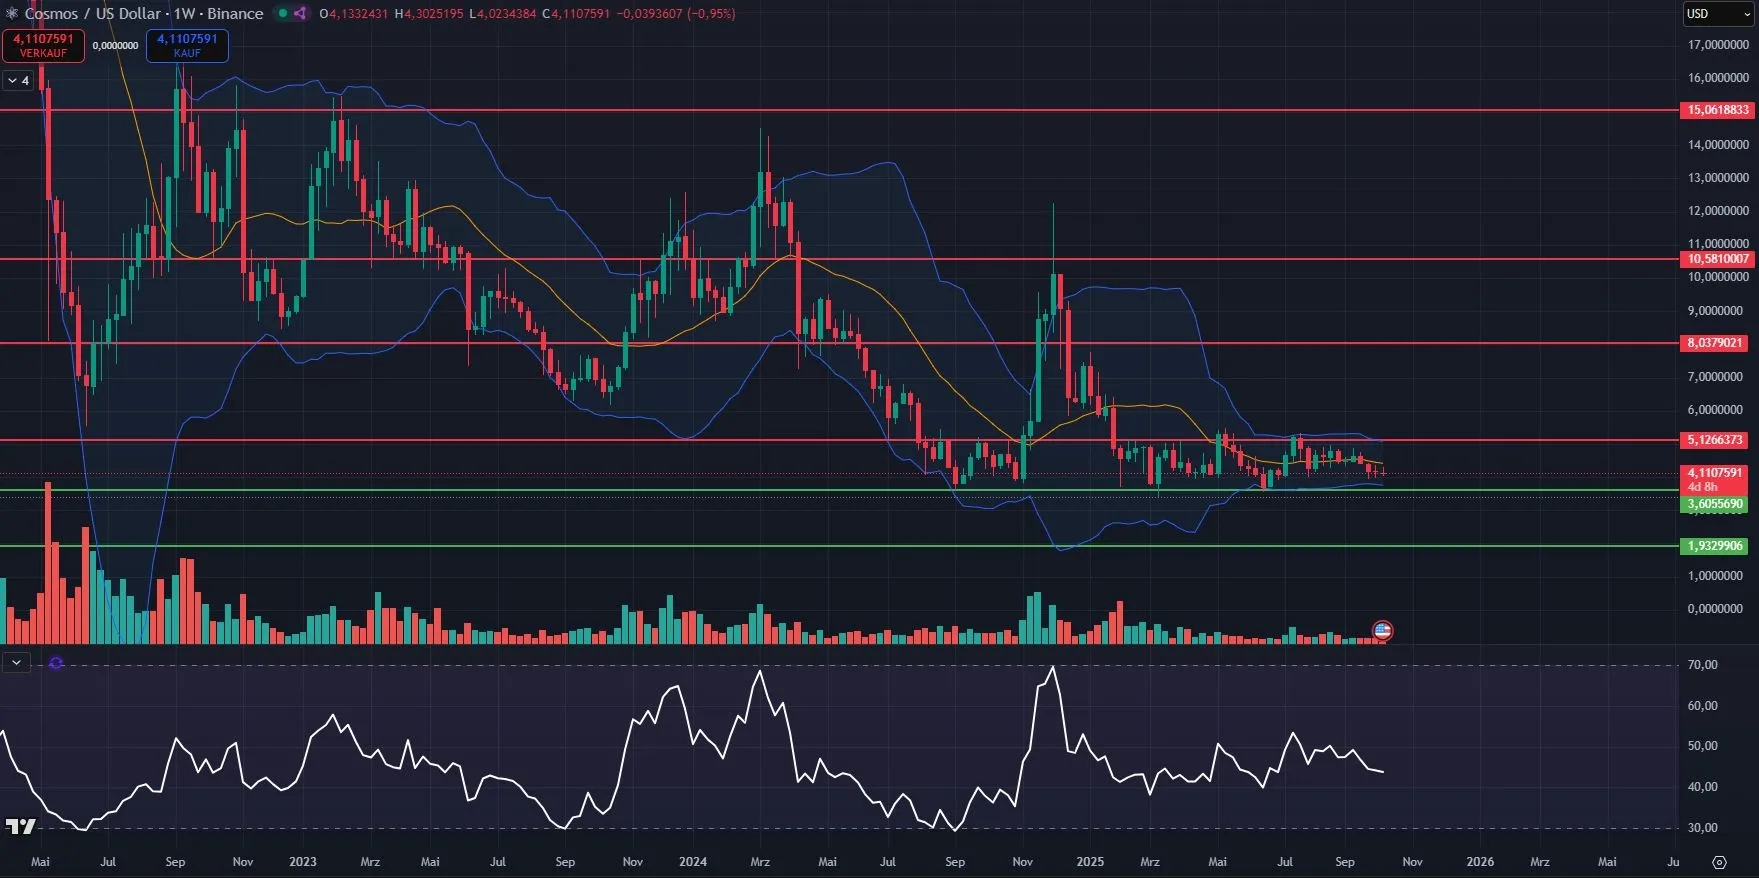Click the purple indicator refresh icon
Viewport: 1759px width, 878px height.
56,663
